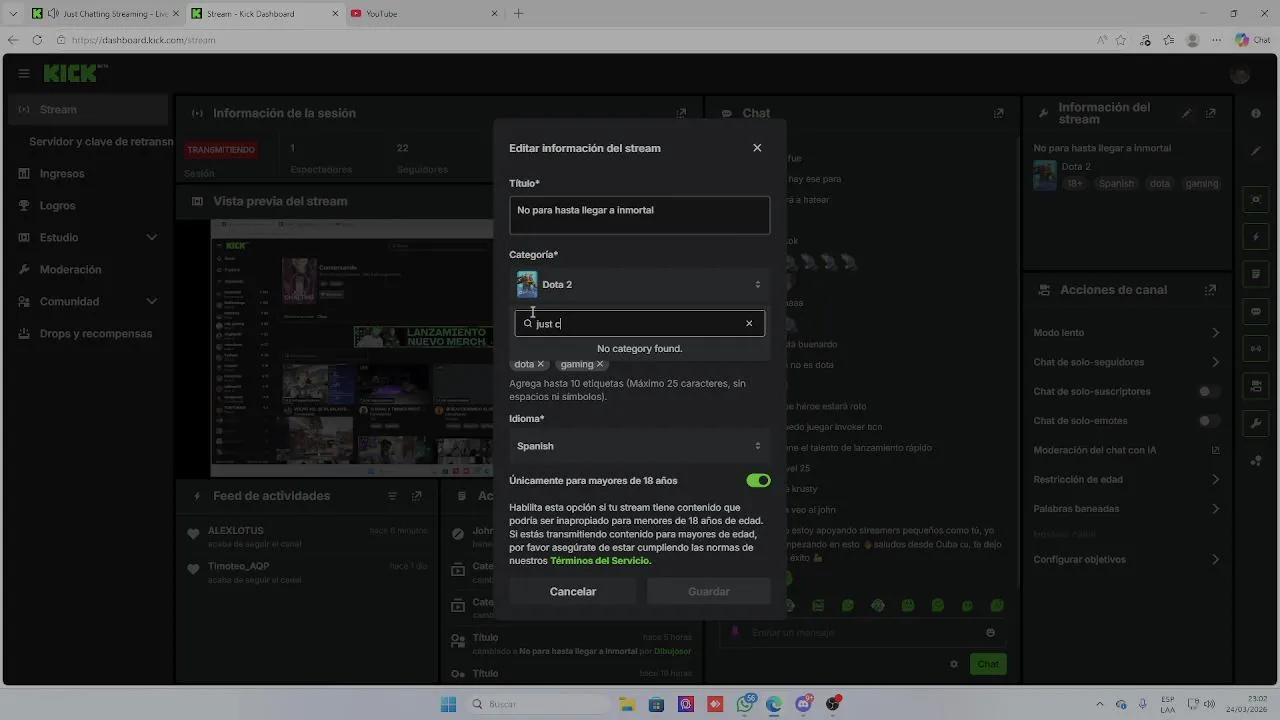Screen dimensions: 1280x720
Task: Open the Términos del Servicio link
Action: (600, 561)
